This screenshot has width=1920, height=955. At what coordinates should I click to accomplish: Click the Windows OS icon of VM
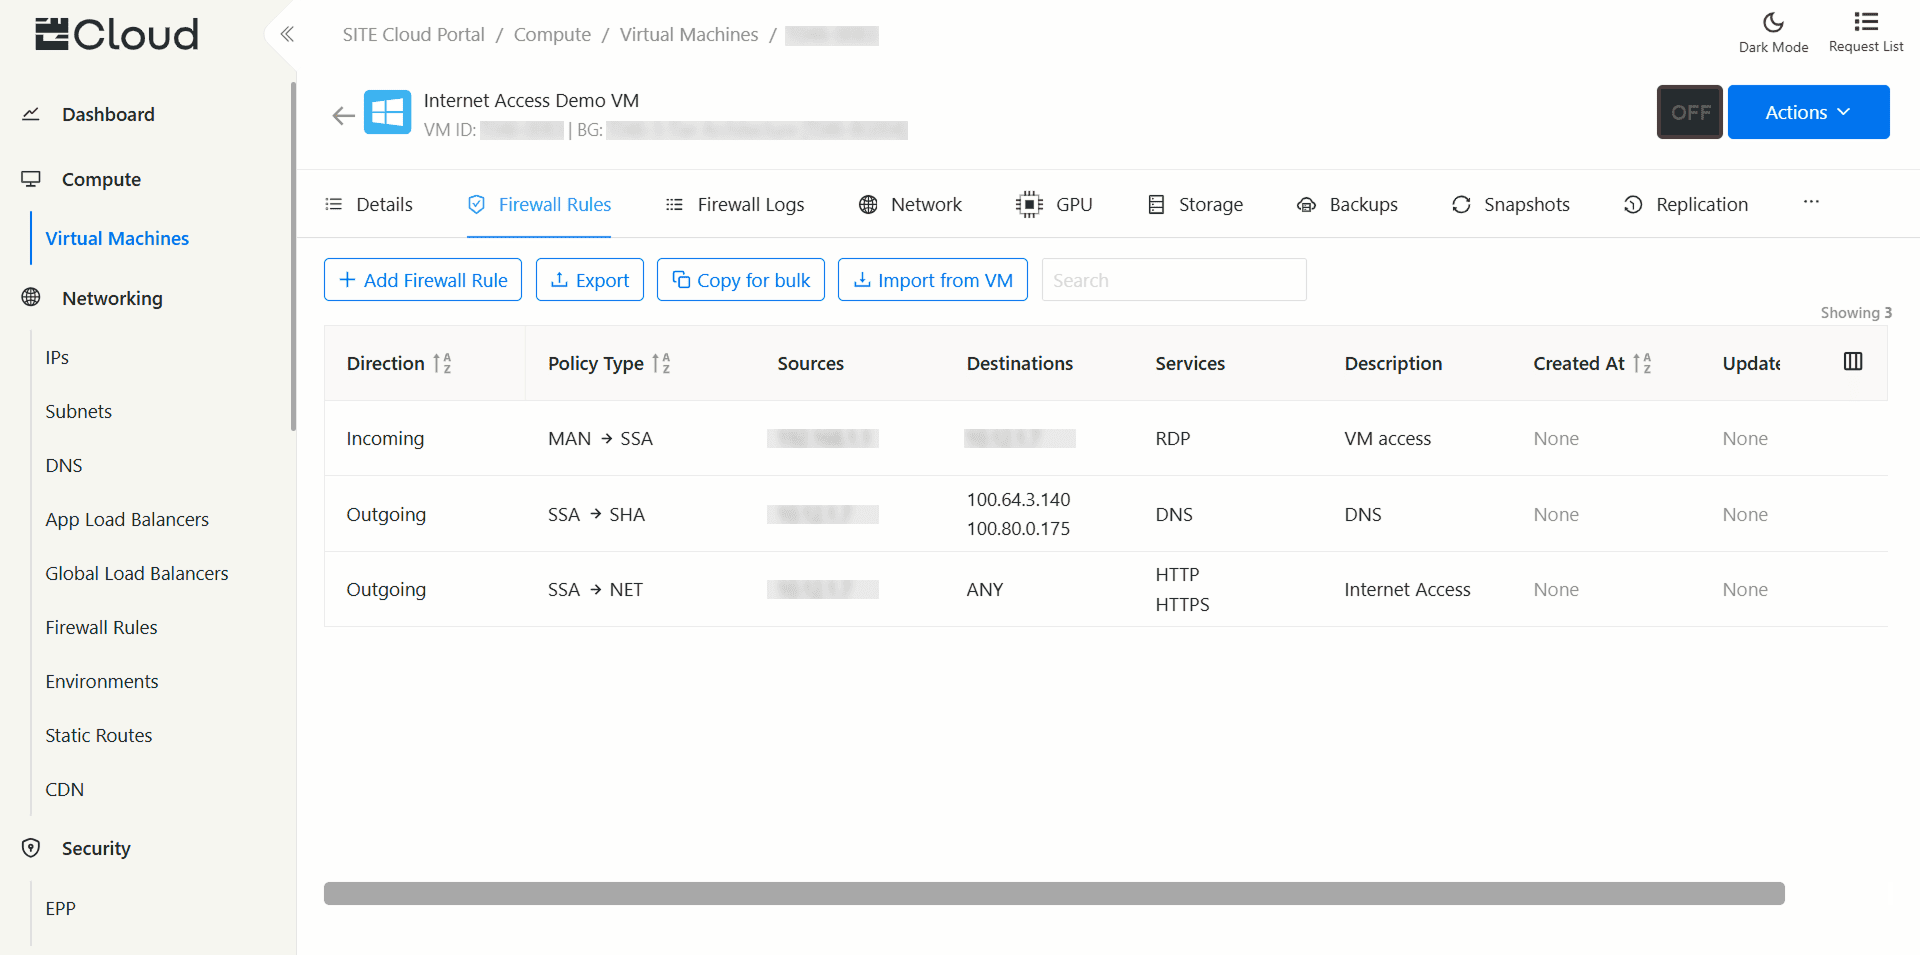click(387, 113)
